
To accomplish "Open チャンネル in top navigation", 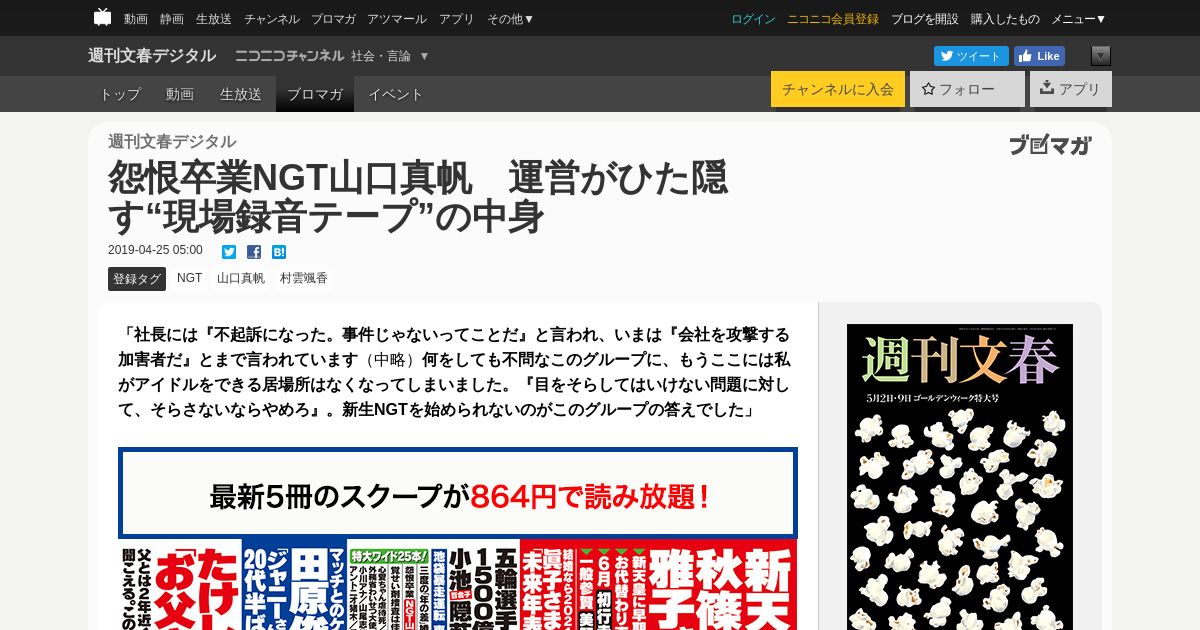I will (271, 19).
